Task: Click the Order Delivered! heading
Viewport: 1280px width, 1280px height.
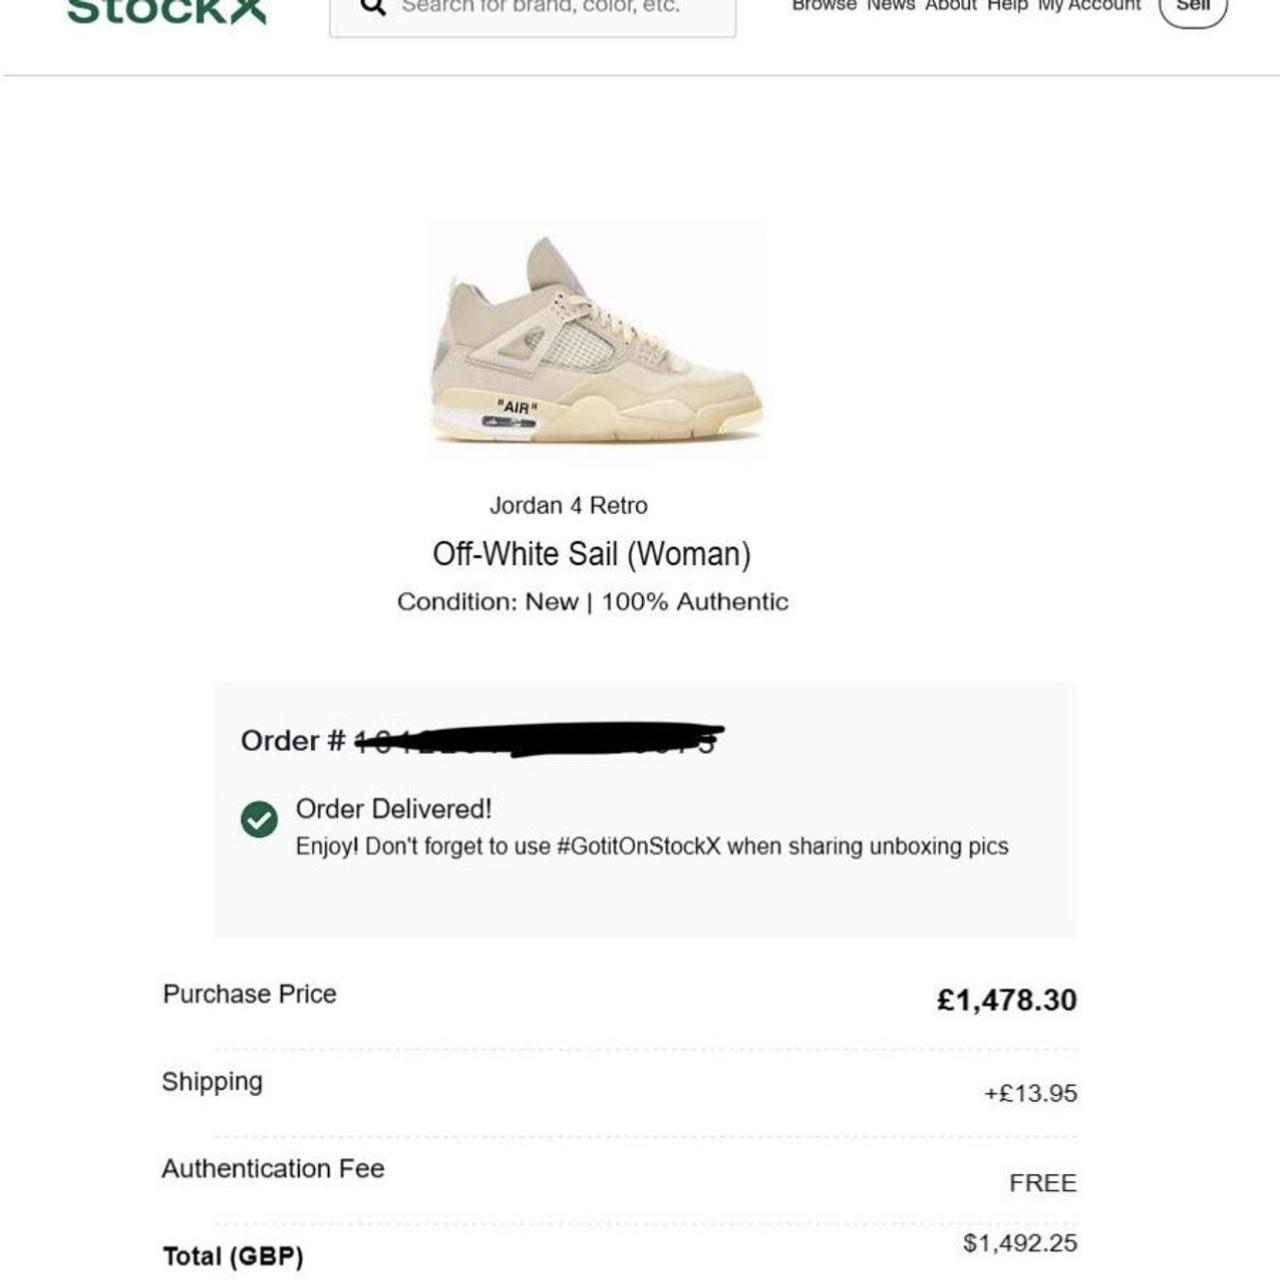Action: click(x=393, y=809)
